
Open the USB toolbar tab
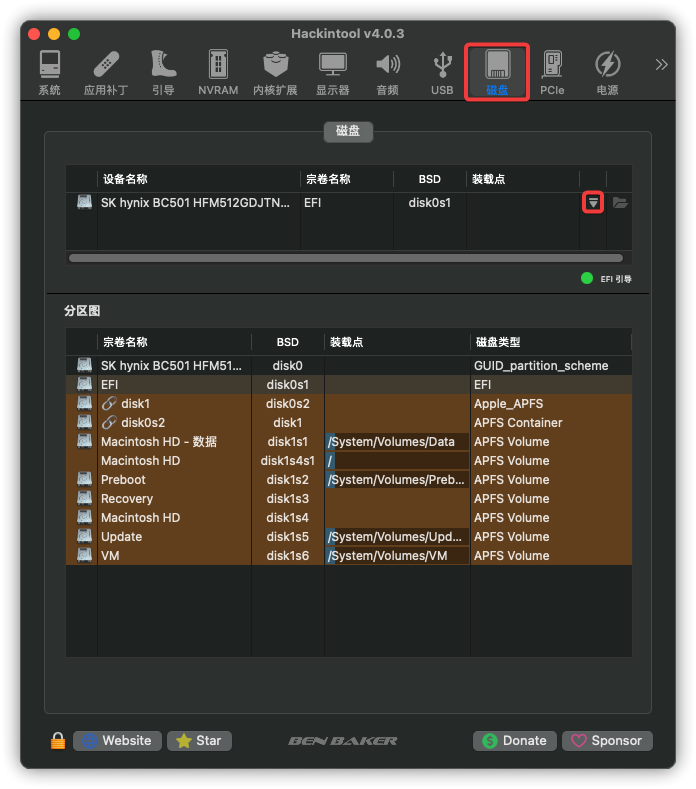(442, 72)
